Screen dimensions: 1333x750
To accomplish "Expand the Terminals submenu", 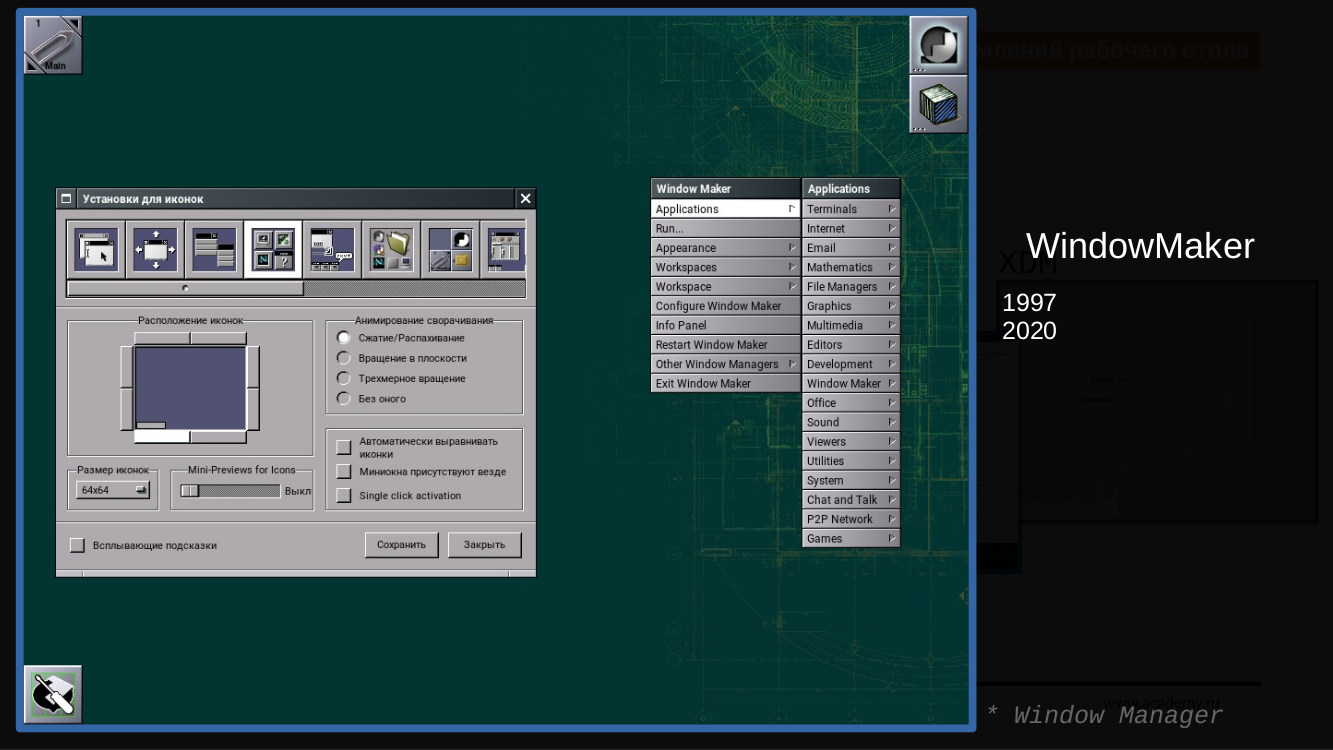I will click(851, 209).
